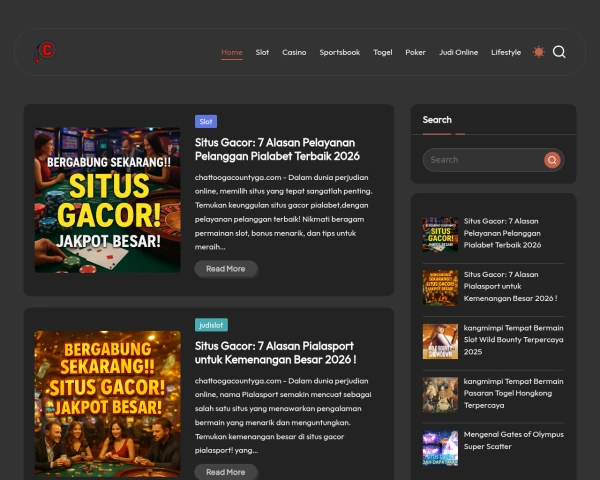
Task: Open the Judi Online menu item
Action: click(x=459, y=52)
